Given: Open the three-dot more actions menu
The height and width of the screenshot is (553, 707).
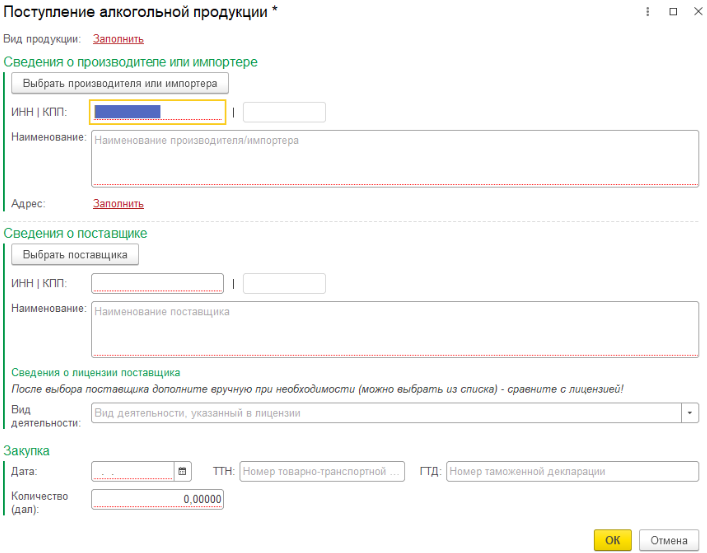Looking at the screenshot, I should pyautogui.click(x=648, y=11).
